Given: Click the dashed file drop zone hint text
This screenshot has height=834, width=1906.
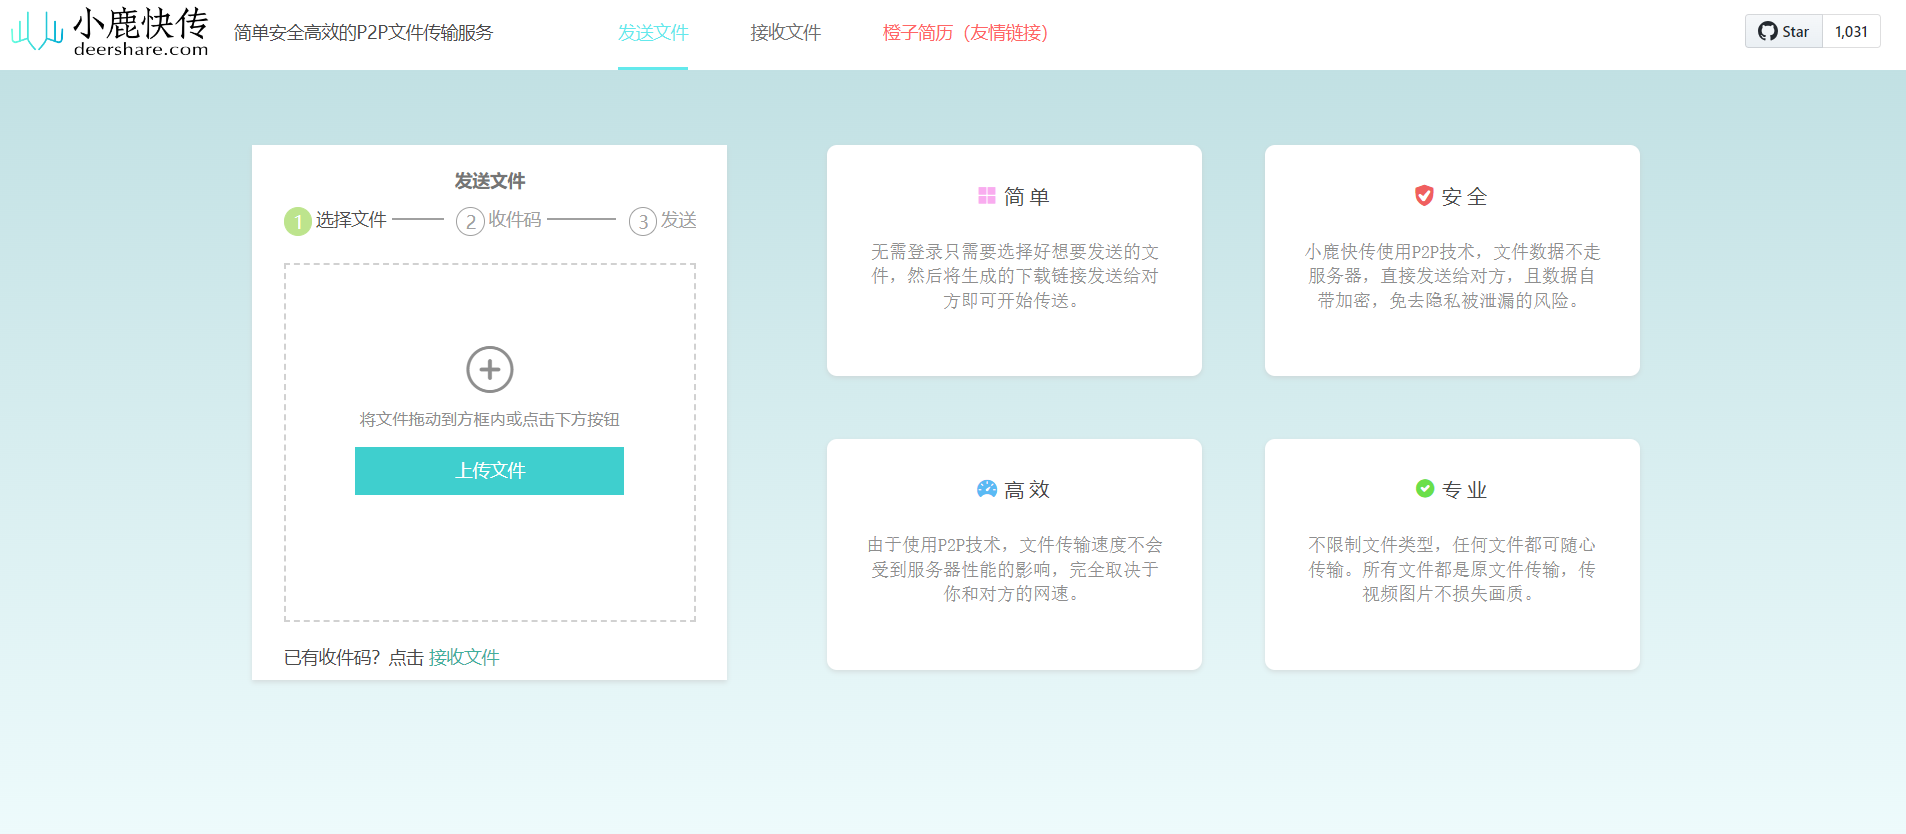Looking at the screenshot, I should 490,420.
